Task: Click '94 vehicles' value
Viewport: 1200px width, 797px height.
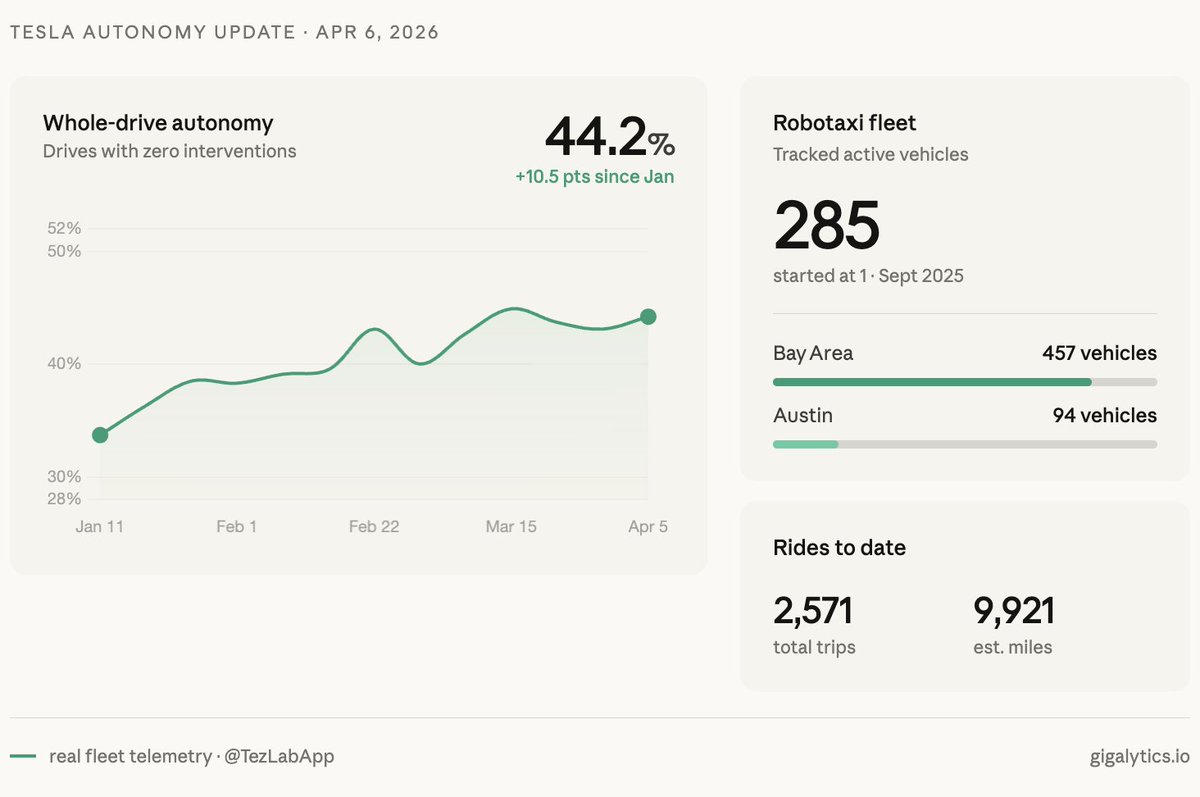Action: (1105, 415)
